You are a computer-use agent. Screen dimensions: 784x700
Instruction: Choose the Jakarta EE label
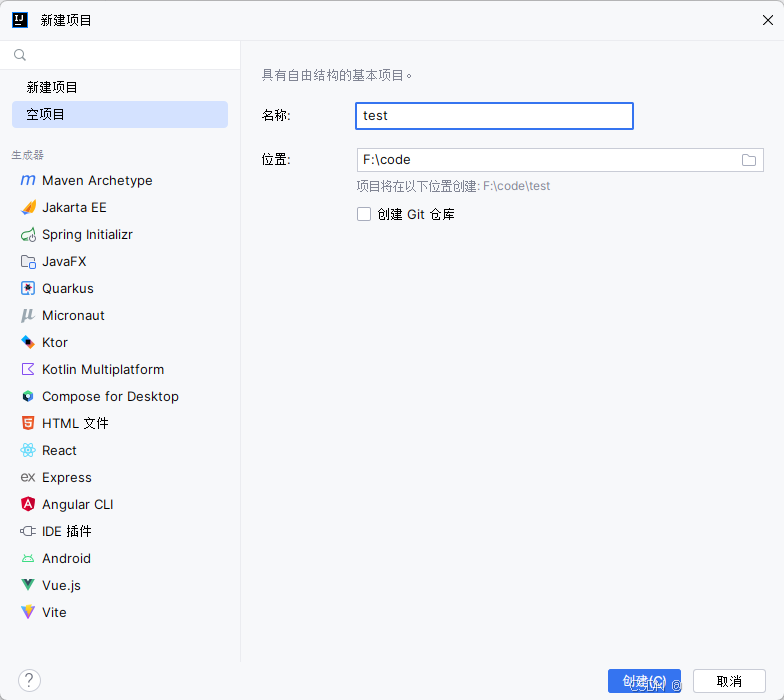[74, 207]
